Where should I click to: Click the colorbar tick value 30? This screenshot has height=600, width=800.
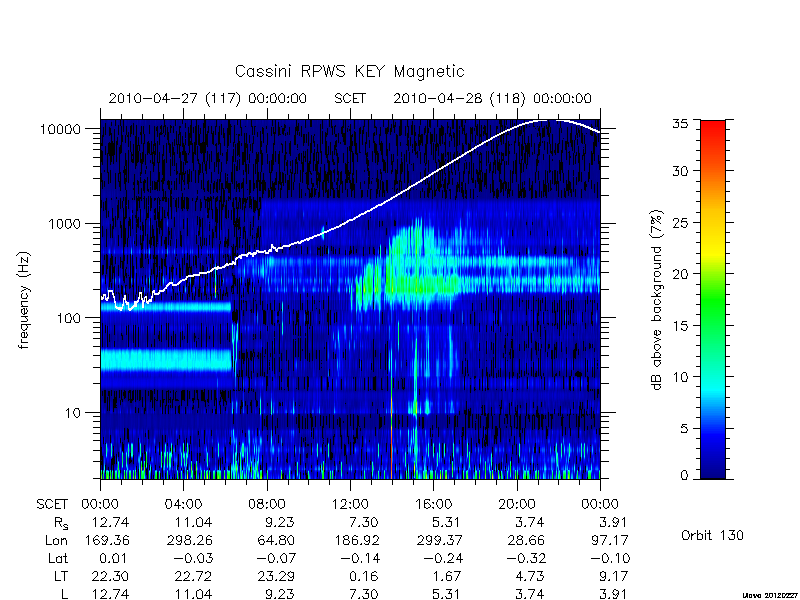(680, 171)
